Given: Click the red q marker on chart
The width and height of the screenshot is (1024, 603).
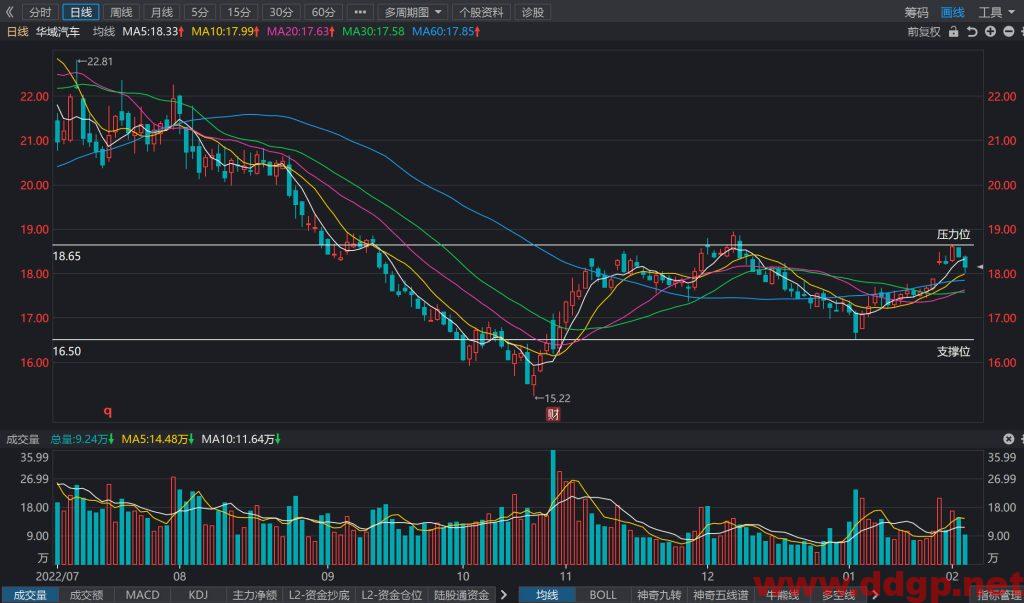Looking at the screenshot, I should point(108,412).
